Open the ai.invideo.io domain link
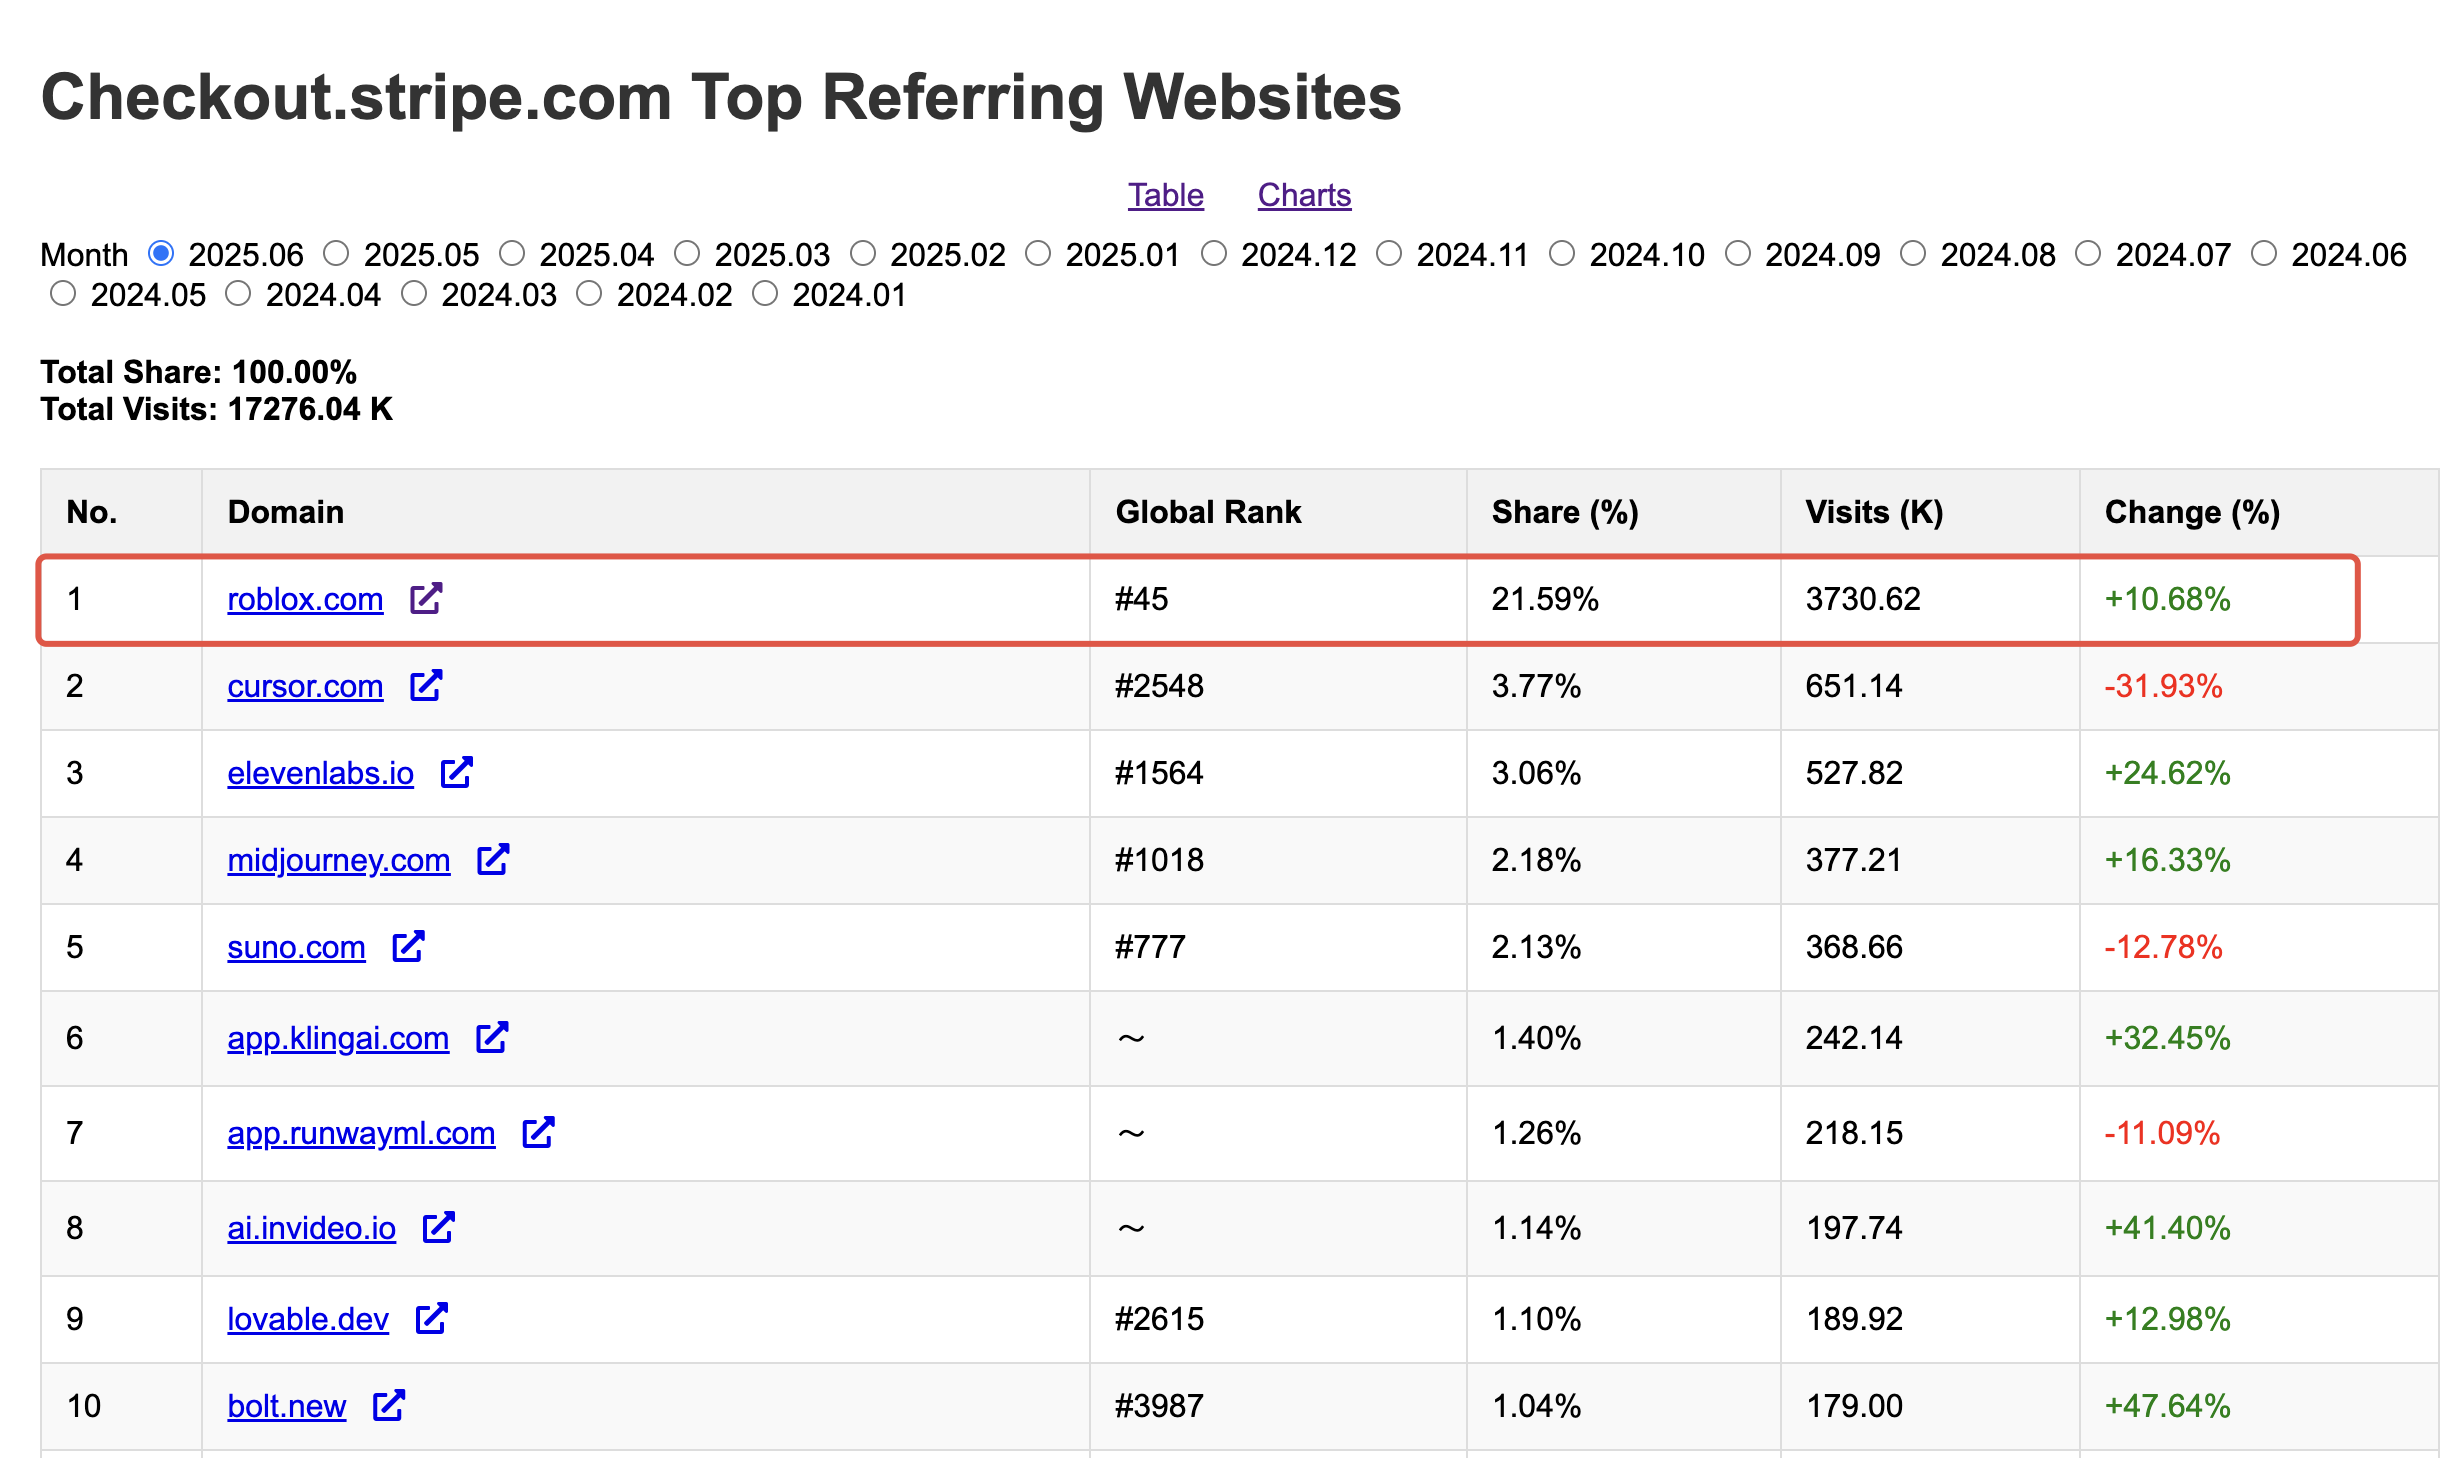 [x=311, y=1228]
